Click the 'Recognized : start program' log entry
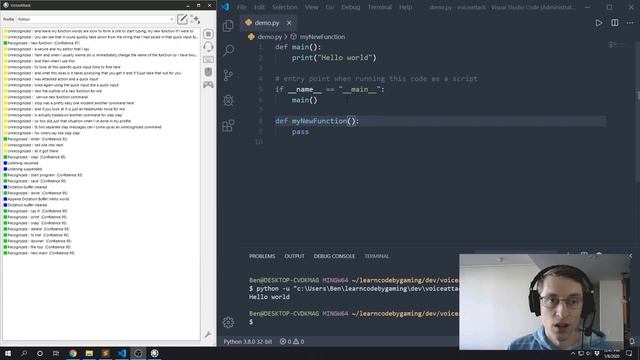The width and height of the screenshot is (640, 360). click(43, 175)
